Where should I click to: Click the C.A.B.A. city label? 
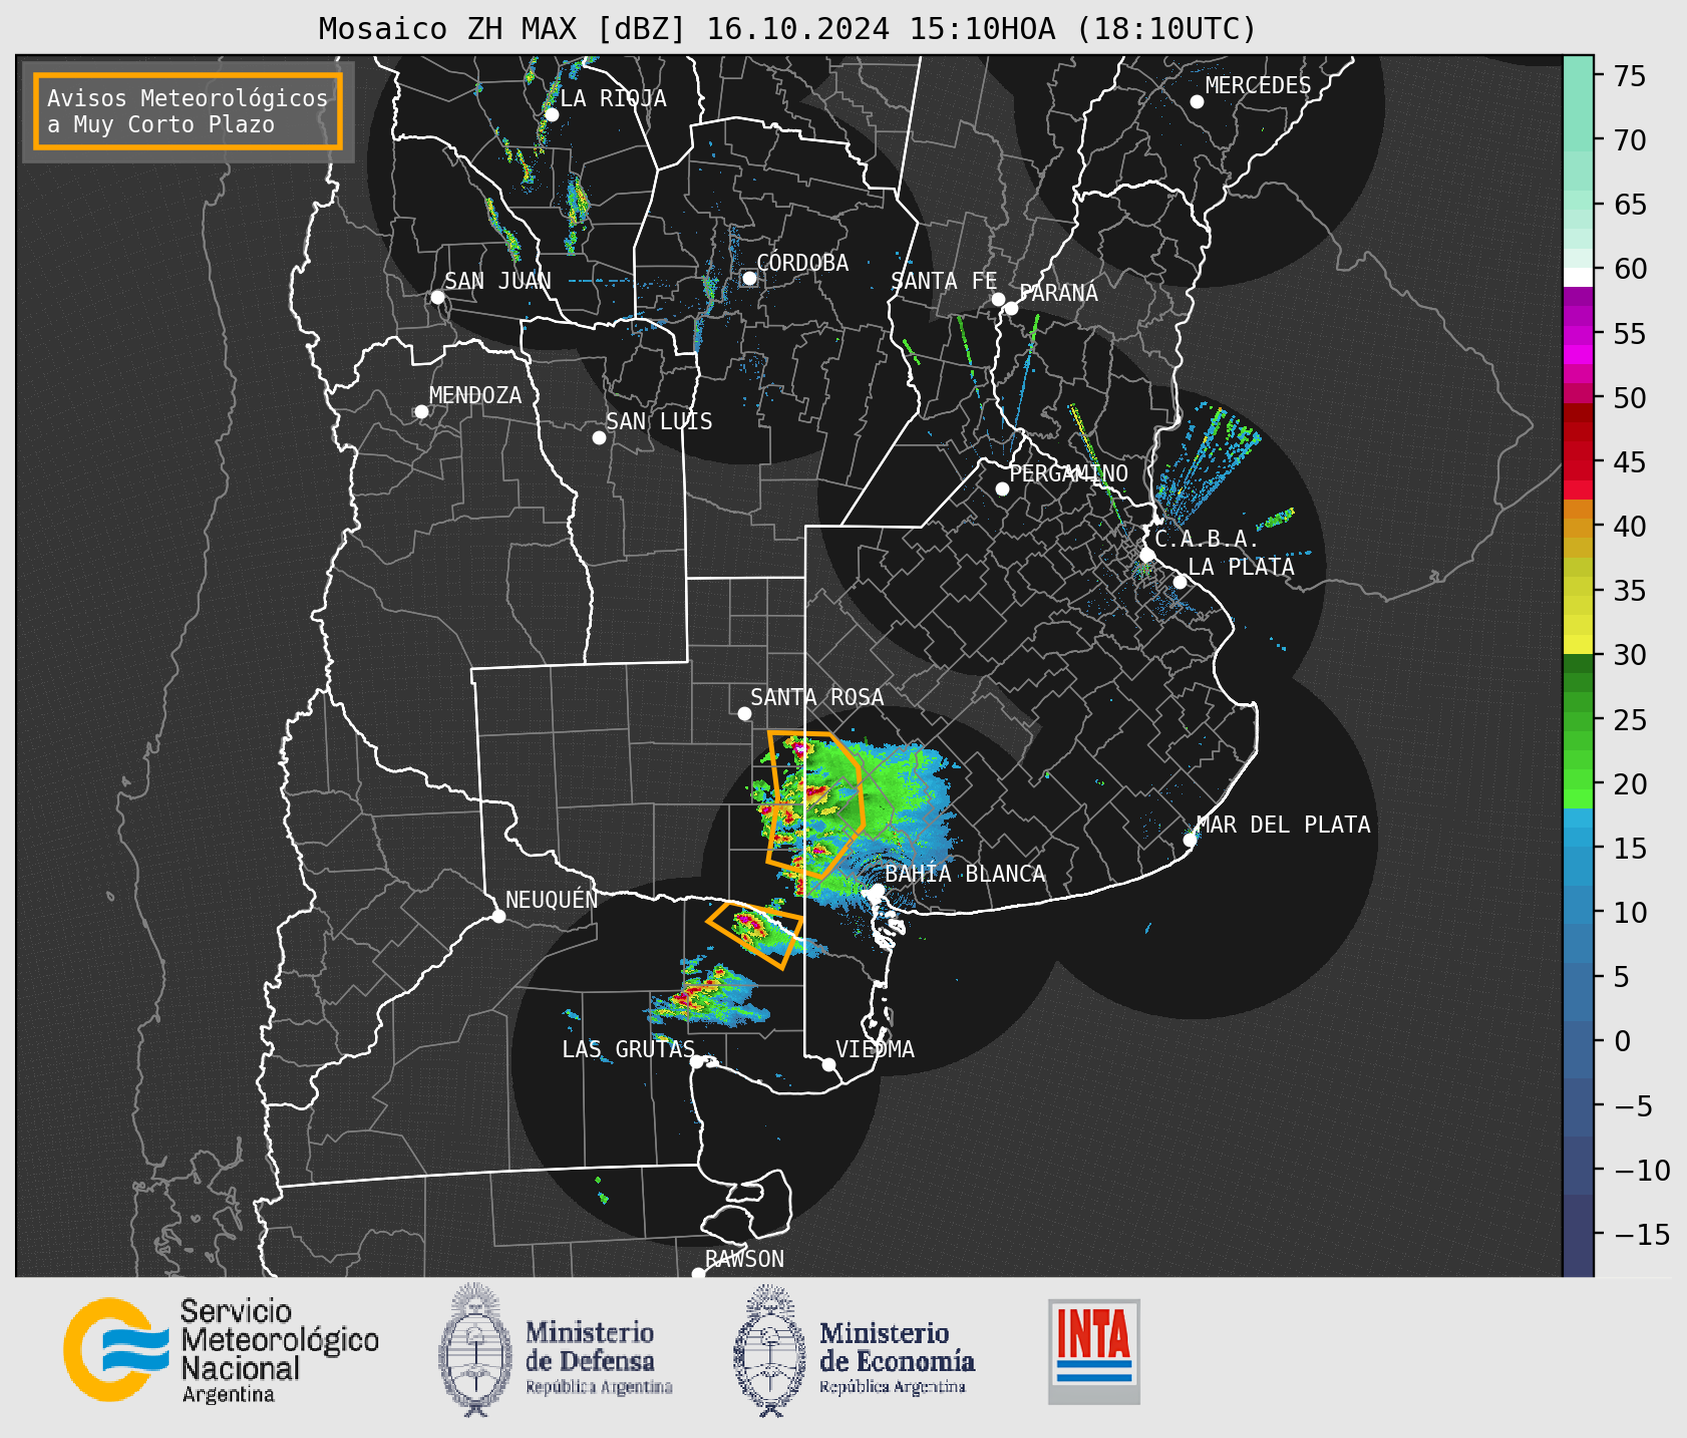click(x=1207, y=539)
